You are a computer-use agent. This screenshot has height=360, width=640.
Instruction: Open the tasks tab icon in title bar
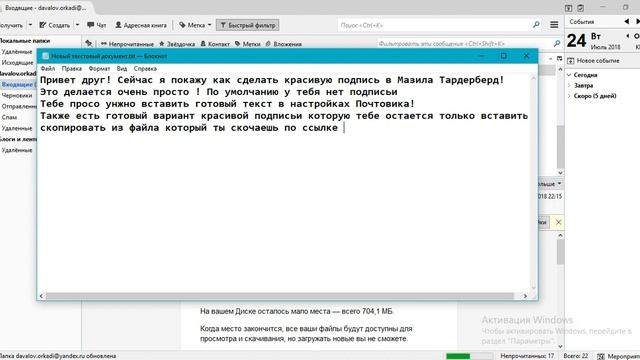tap(581, 8)
